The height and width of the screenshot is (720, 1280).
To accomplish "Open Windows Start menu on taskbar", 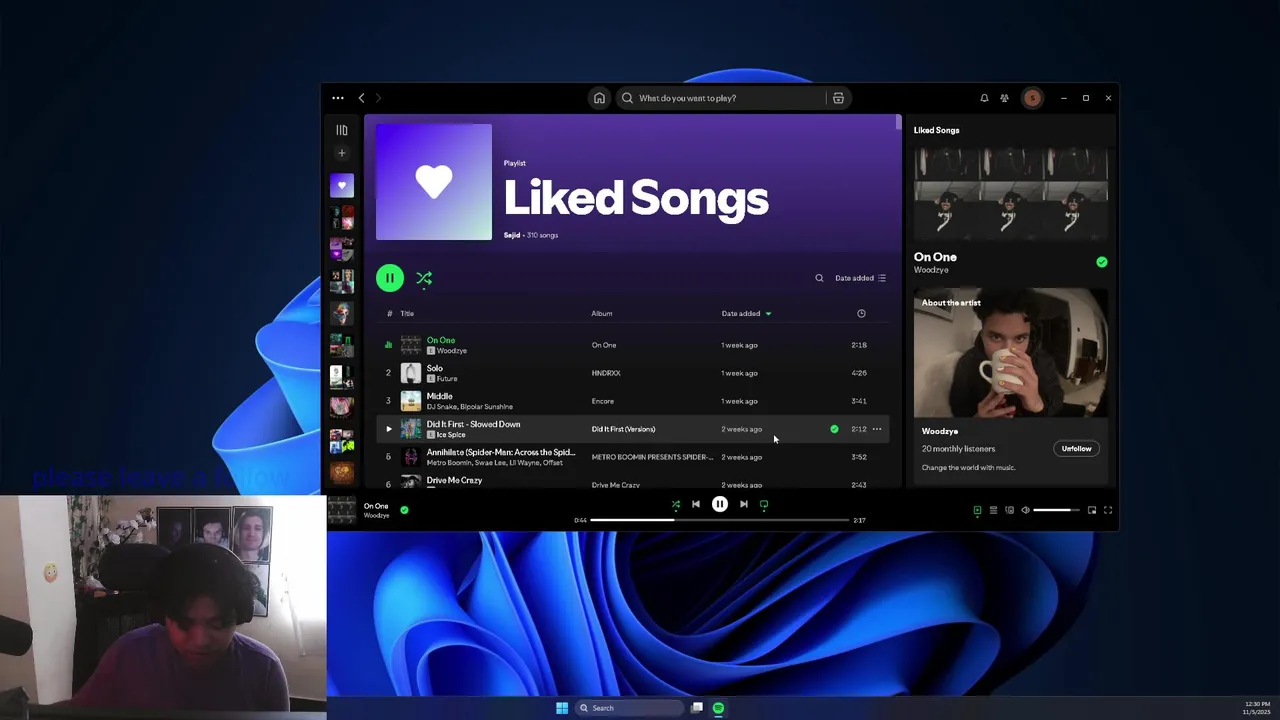I will tap(562, 708).
